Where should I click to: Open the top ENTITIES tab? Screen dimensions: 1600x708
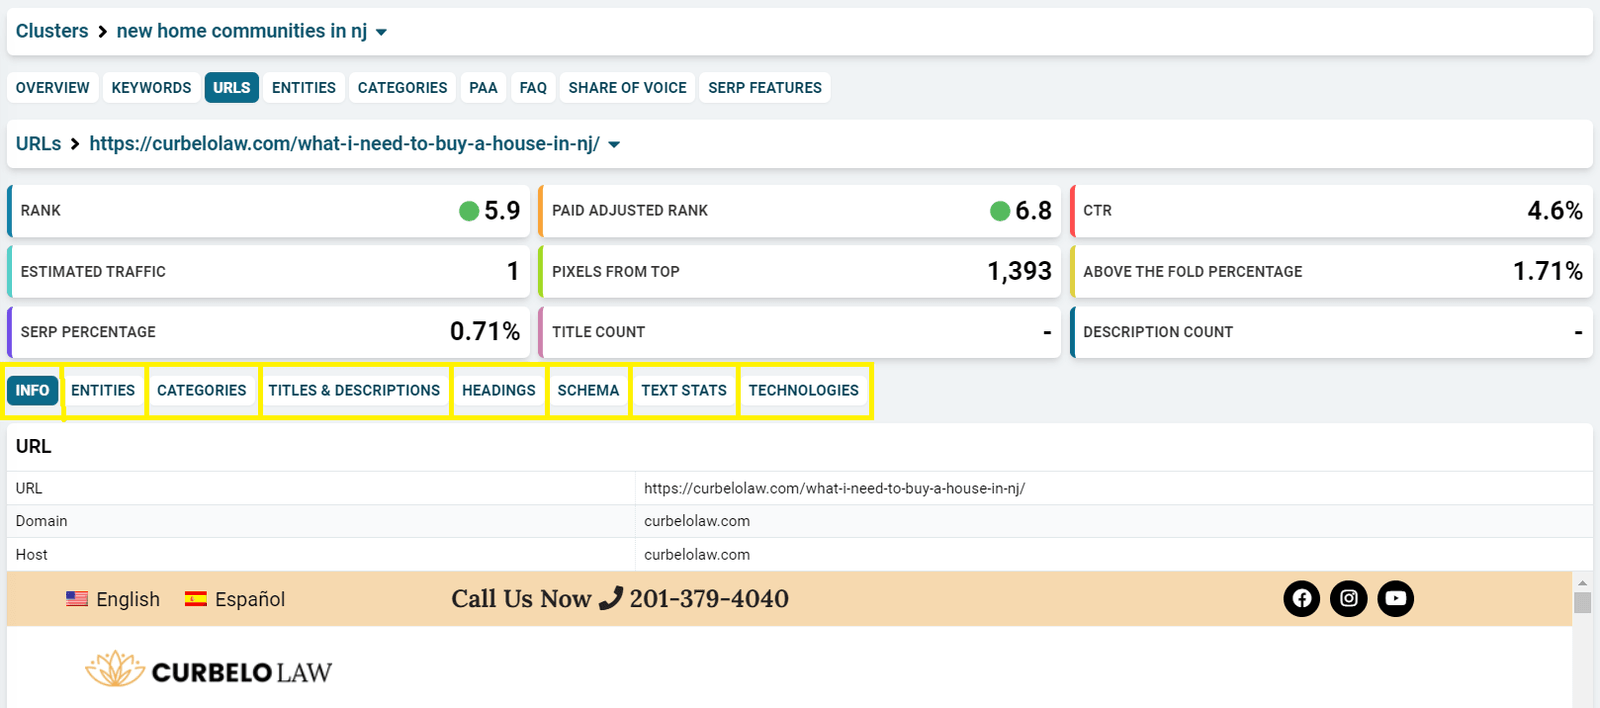[x=304, y=87]
